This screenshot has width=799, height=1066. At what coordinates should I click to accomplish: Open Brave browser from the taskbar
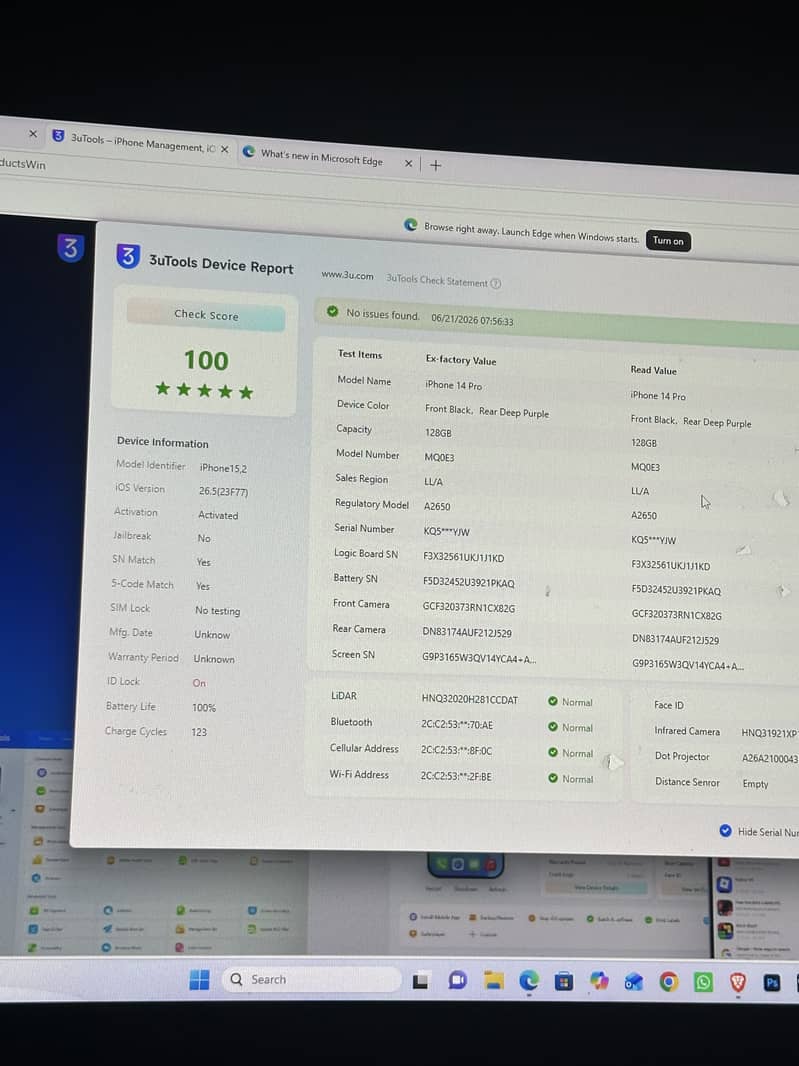point(738,982)
